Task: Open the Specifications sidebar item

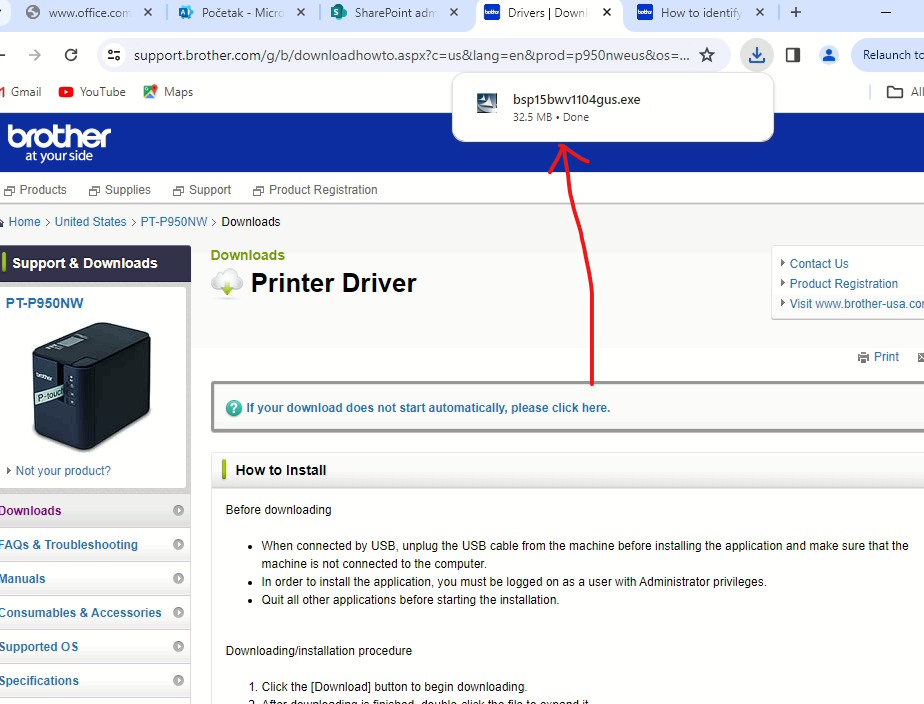Action: 93,681
